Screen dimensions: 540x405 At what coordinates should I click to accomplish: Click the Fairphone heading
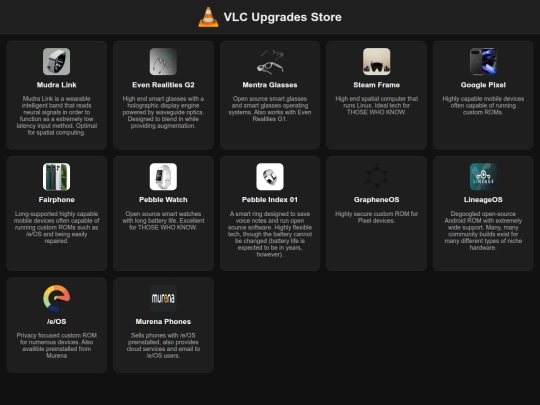coord(56,200)
